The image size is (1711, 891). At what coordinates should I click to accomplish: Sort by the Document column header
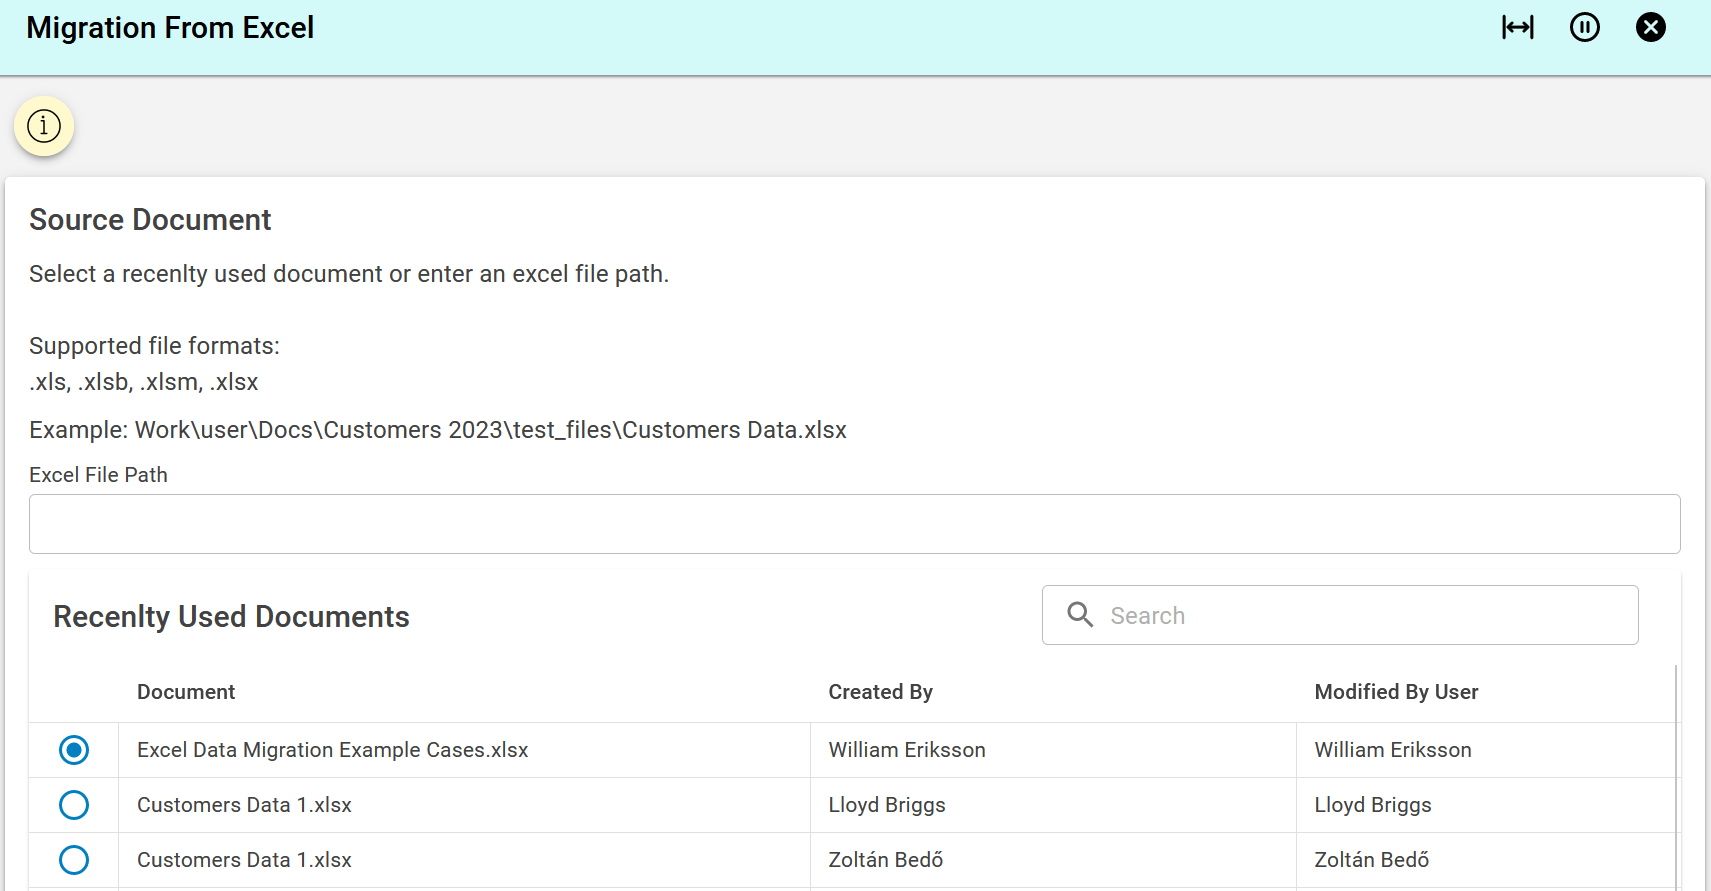tap(186, 692)
